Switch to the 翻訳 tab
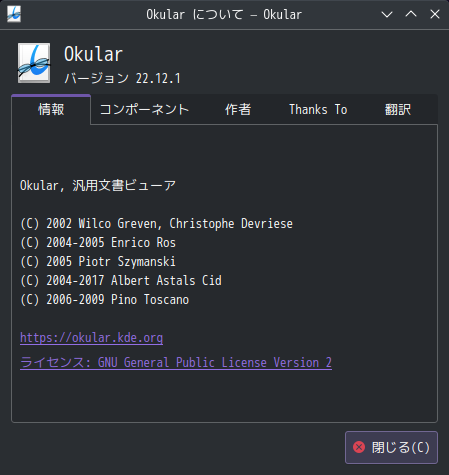The image size is (449, 475). [398, 110]
